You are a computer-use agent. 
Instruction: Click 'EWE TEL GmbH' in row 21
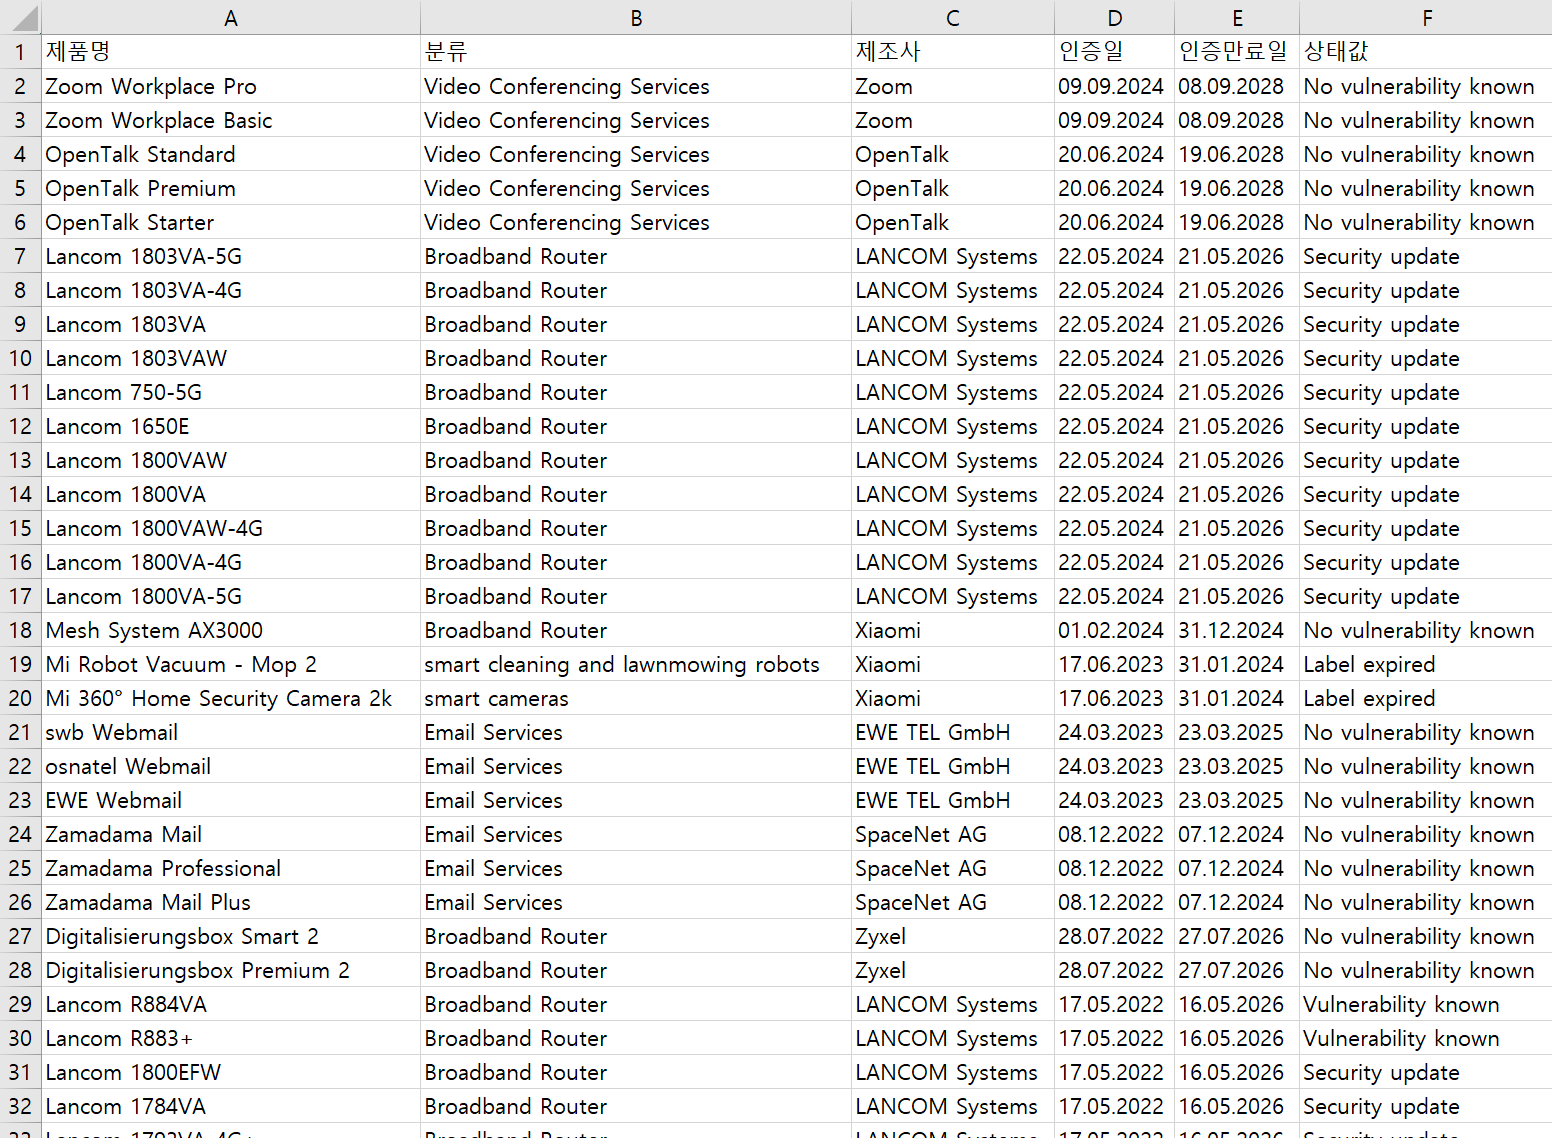(x=953, y=732)
